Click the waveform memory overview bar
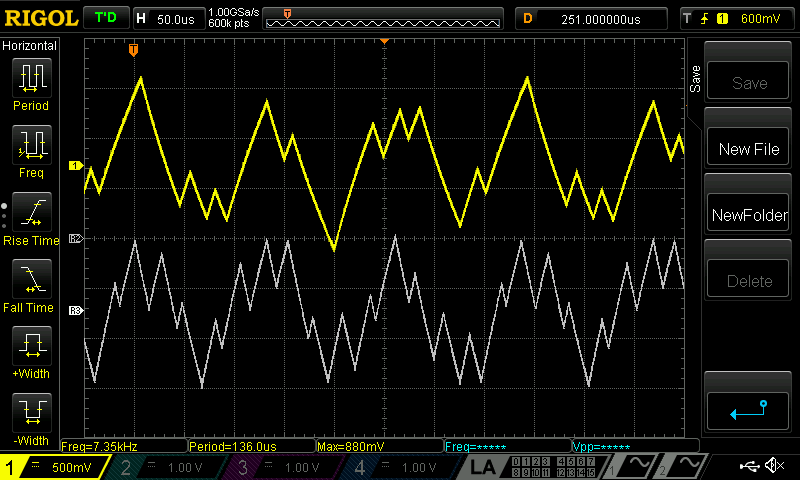800x480 pixels. (383, 19)
